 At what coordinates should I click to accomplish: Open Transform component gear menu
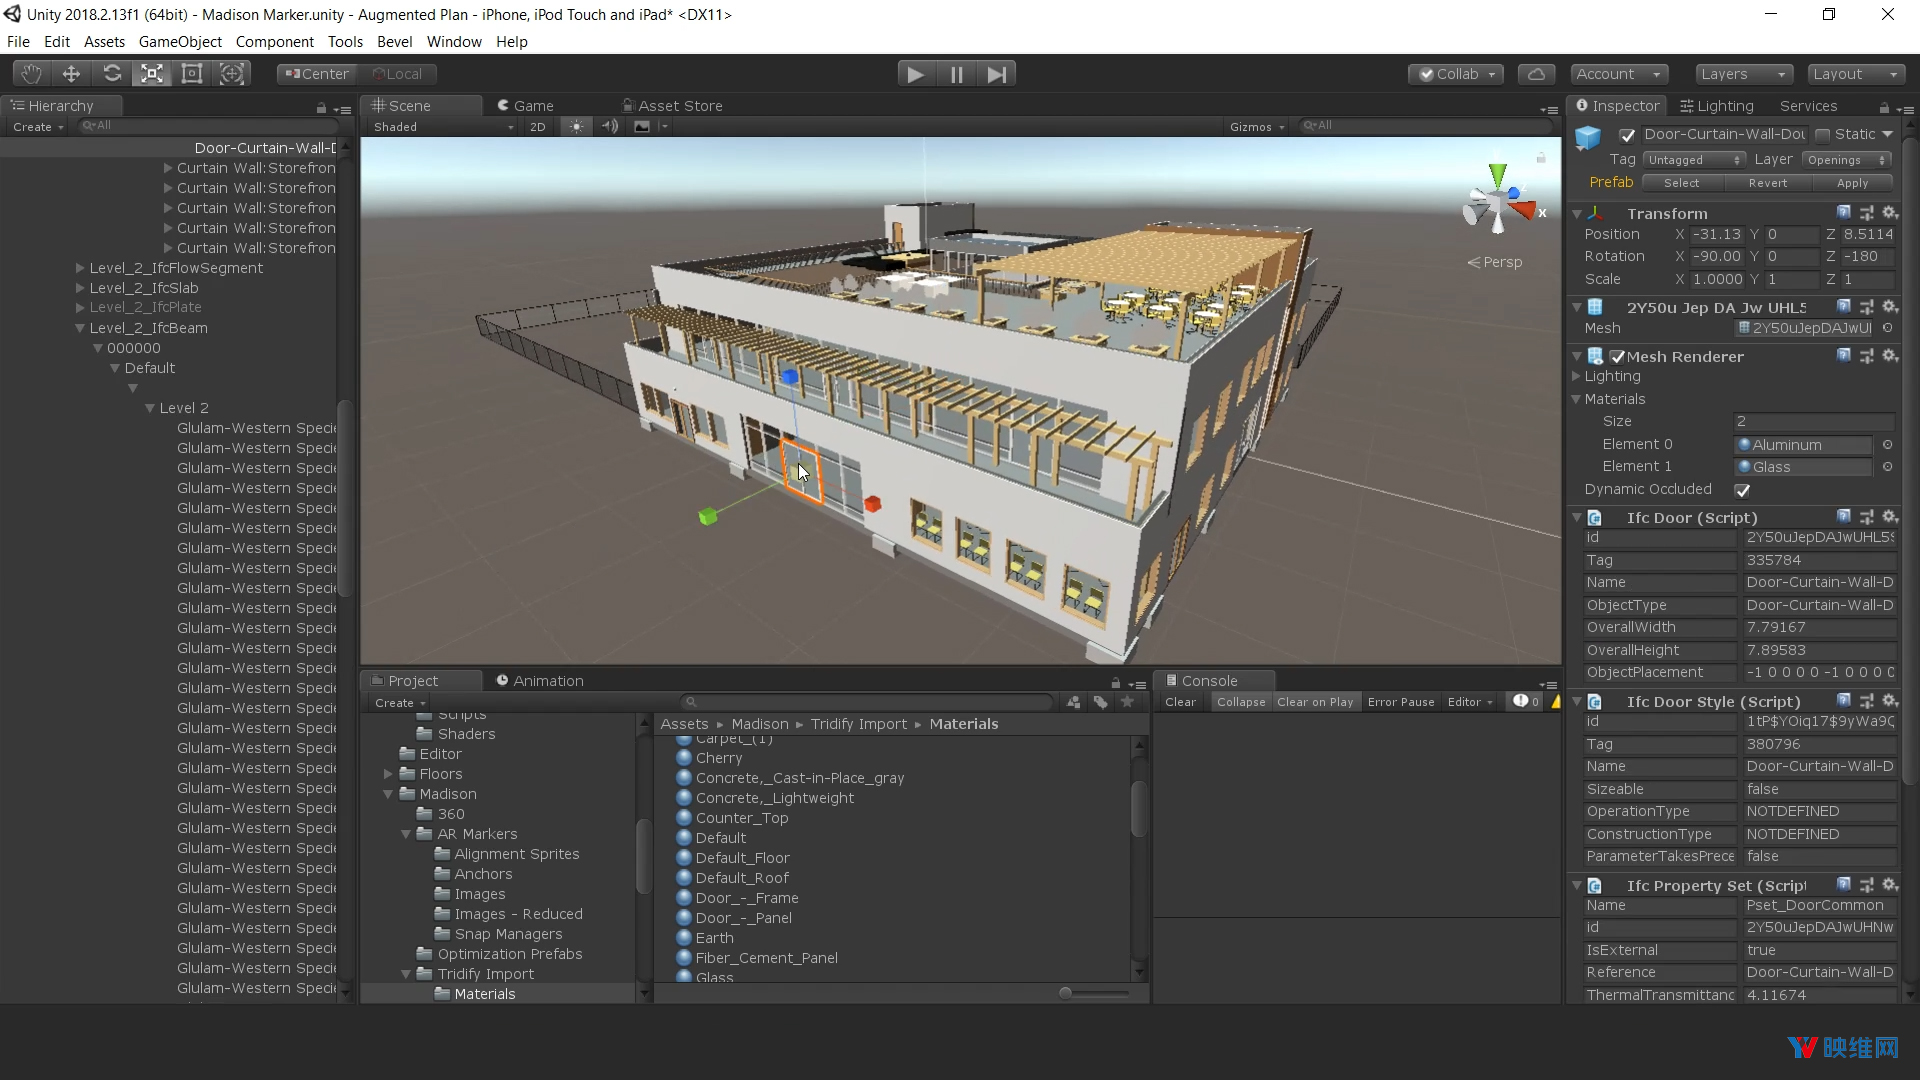1889,213
